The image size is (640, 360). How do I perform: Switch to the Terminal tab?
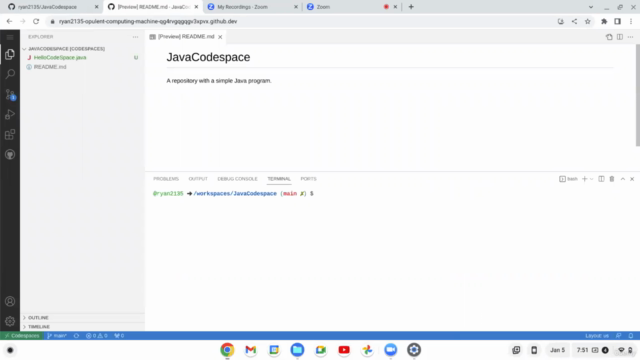click(279, 179)
